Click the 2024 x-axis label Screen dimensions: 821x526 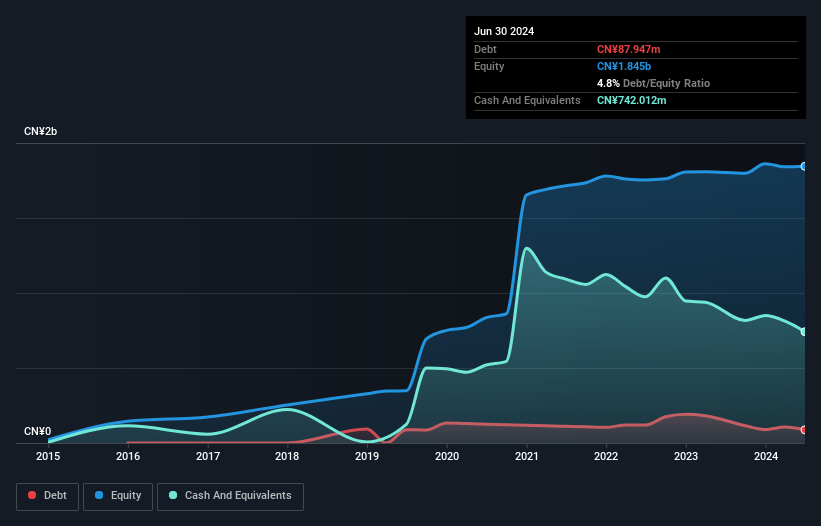[x=766, y=456]
